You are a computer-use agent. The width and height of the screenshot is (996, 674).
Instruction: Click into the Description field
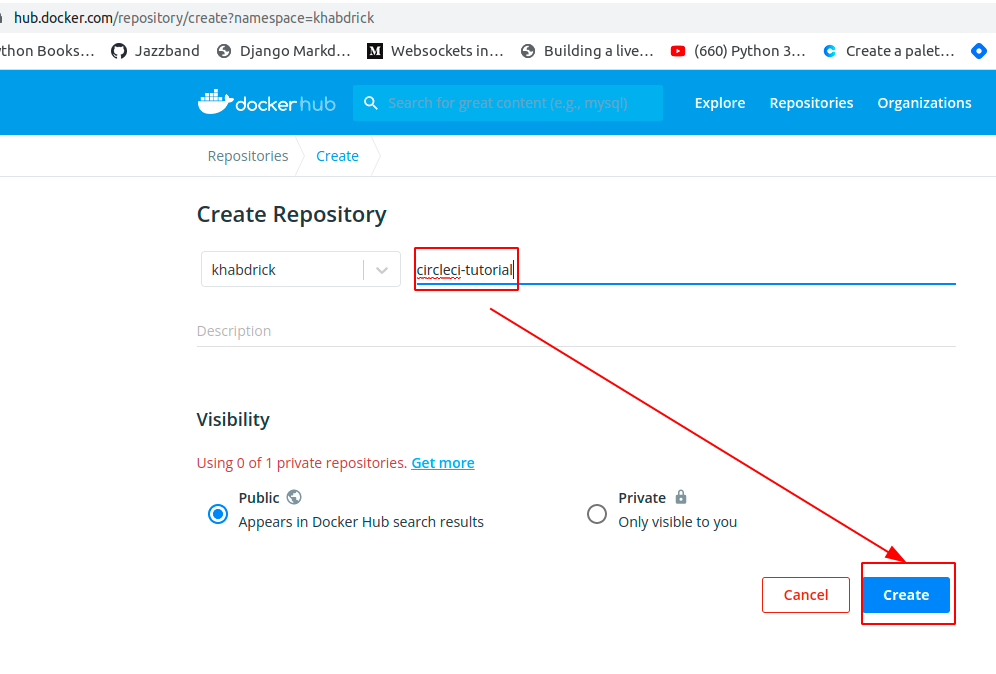coord(576,331)
